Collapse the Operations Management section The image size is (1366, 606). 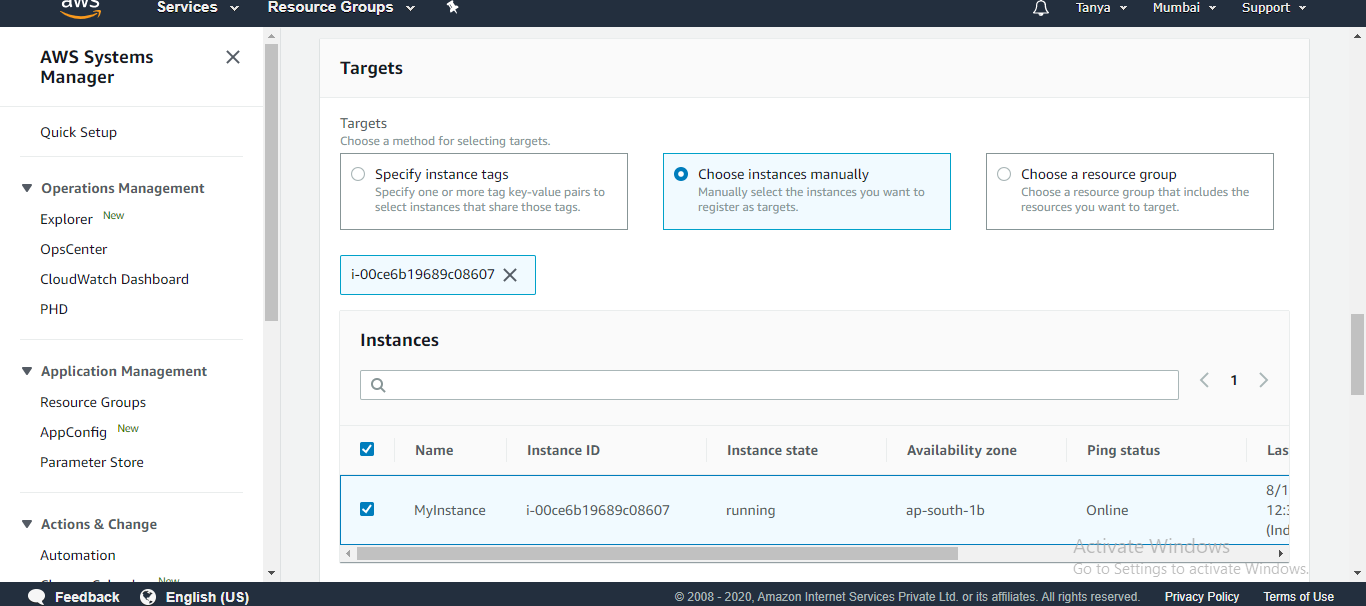click(27, 188)
